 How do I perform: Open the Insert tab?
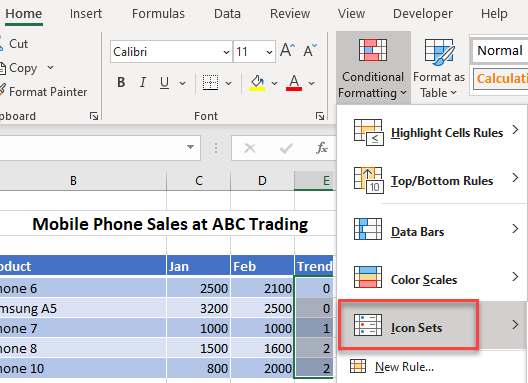point(86,14)
